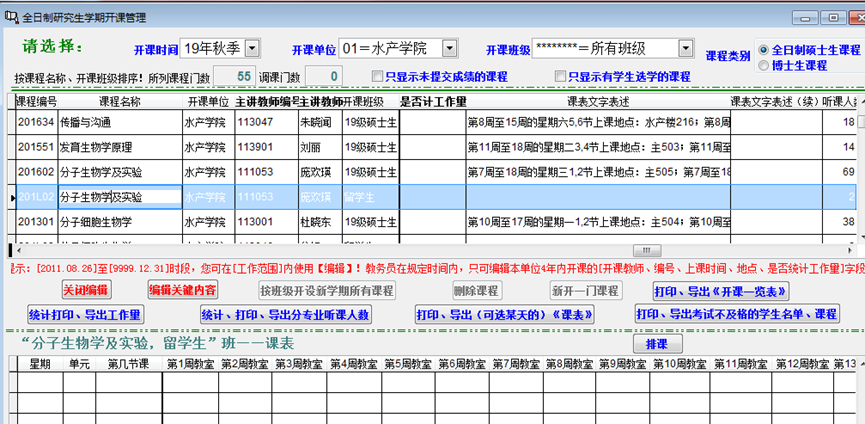Click the 编辑关键内容 button
865x424 pixels.
(182, 290)
